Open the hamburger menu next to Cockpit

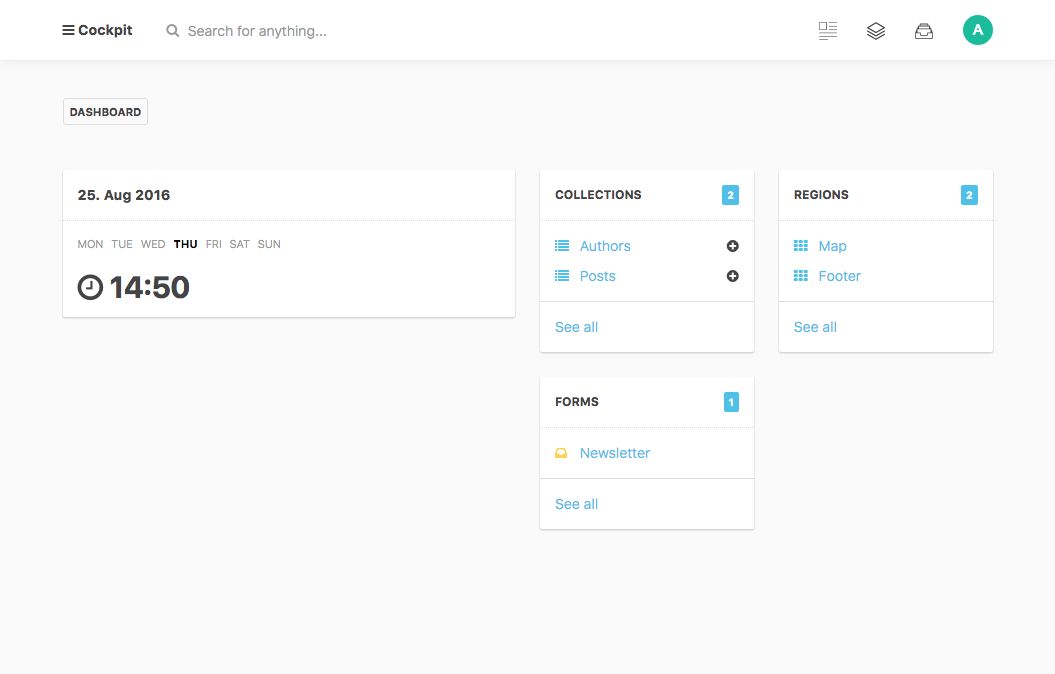click(x=68, y=30)
